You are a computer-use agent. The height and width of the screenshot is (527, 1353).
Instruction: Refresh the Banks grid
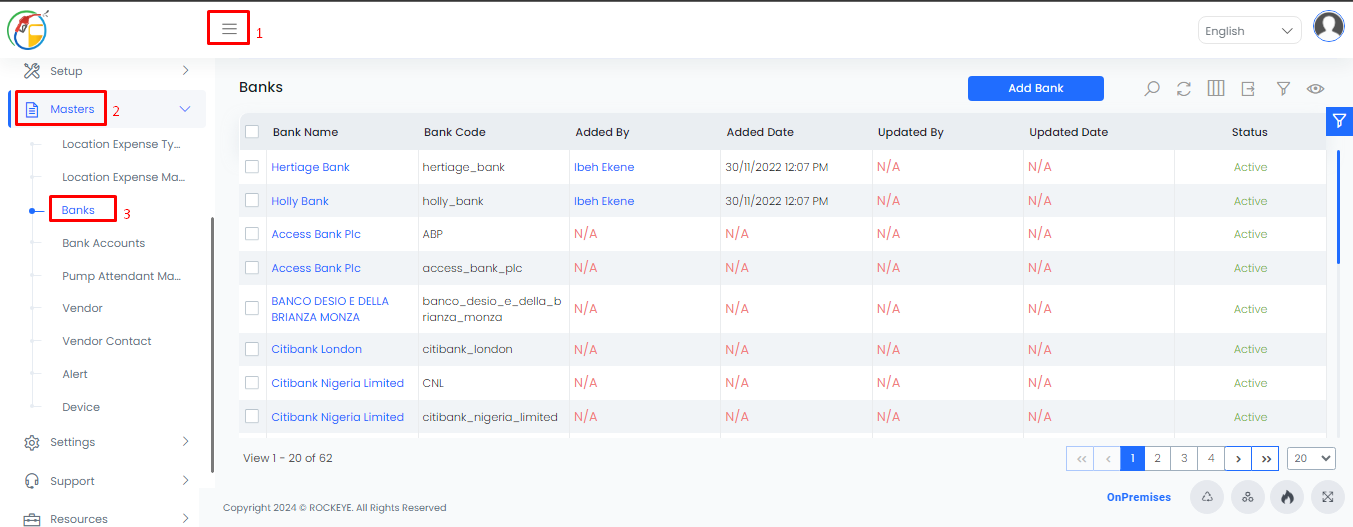pyautogui.click(x=1184, y=88)
